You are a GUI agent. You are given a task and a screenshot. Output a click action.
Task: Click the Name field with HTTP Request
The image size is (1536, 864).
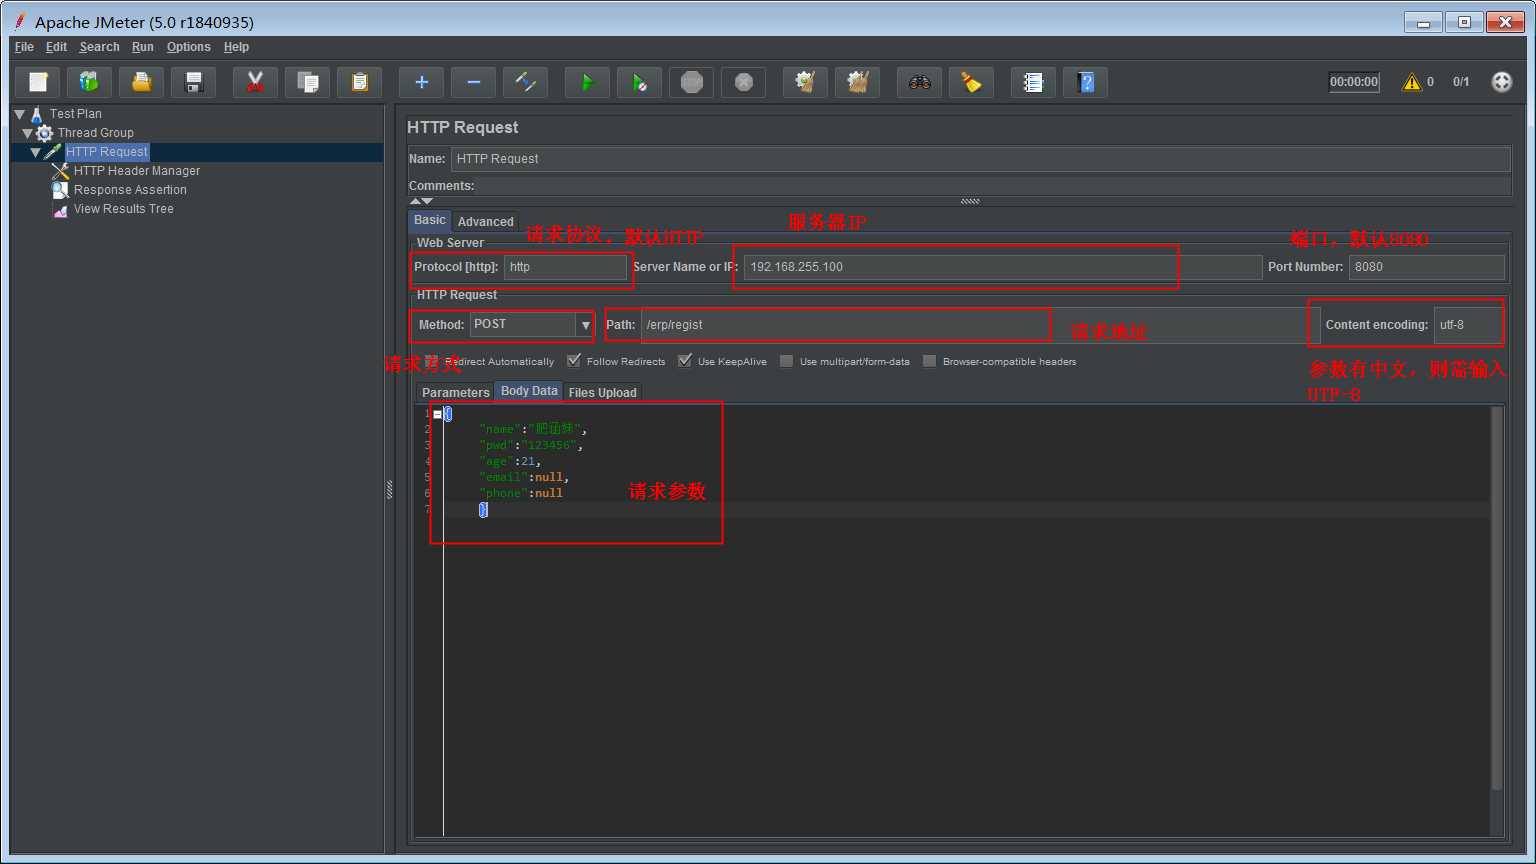[x=980, y=159]
